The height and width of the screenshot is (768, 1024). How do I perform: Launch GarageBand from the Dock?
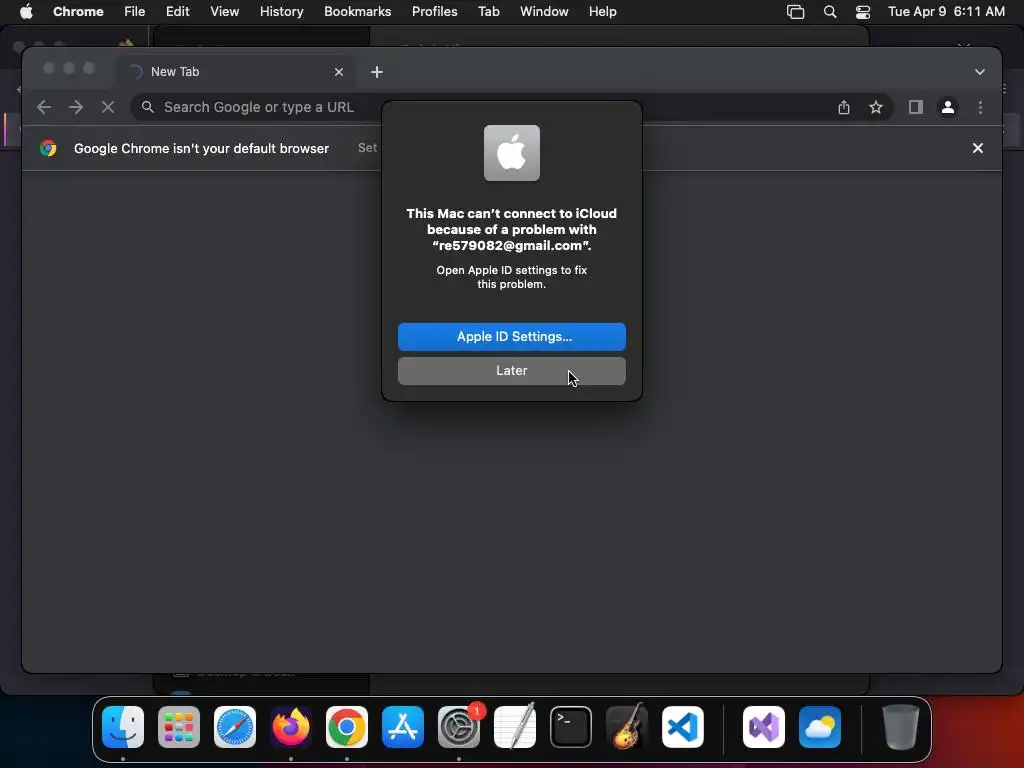click(627, 727)
